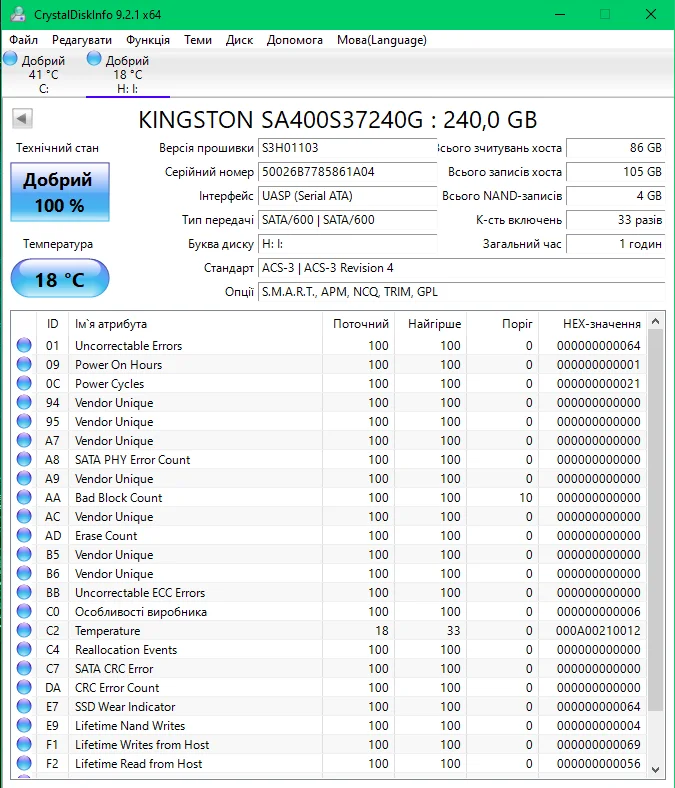Click the status orb for CRC Error Count row
This screenshot has height=788, width=675.
point(24,687)
